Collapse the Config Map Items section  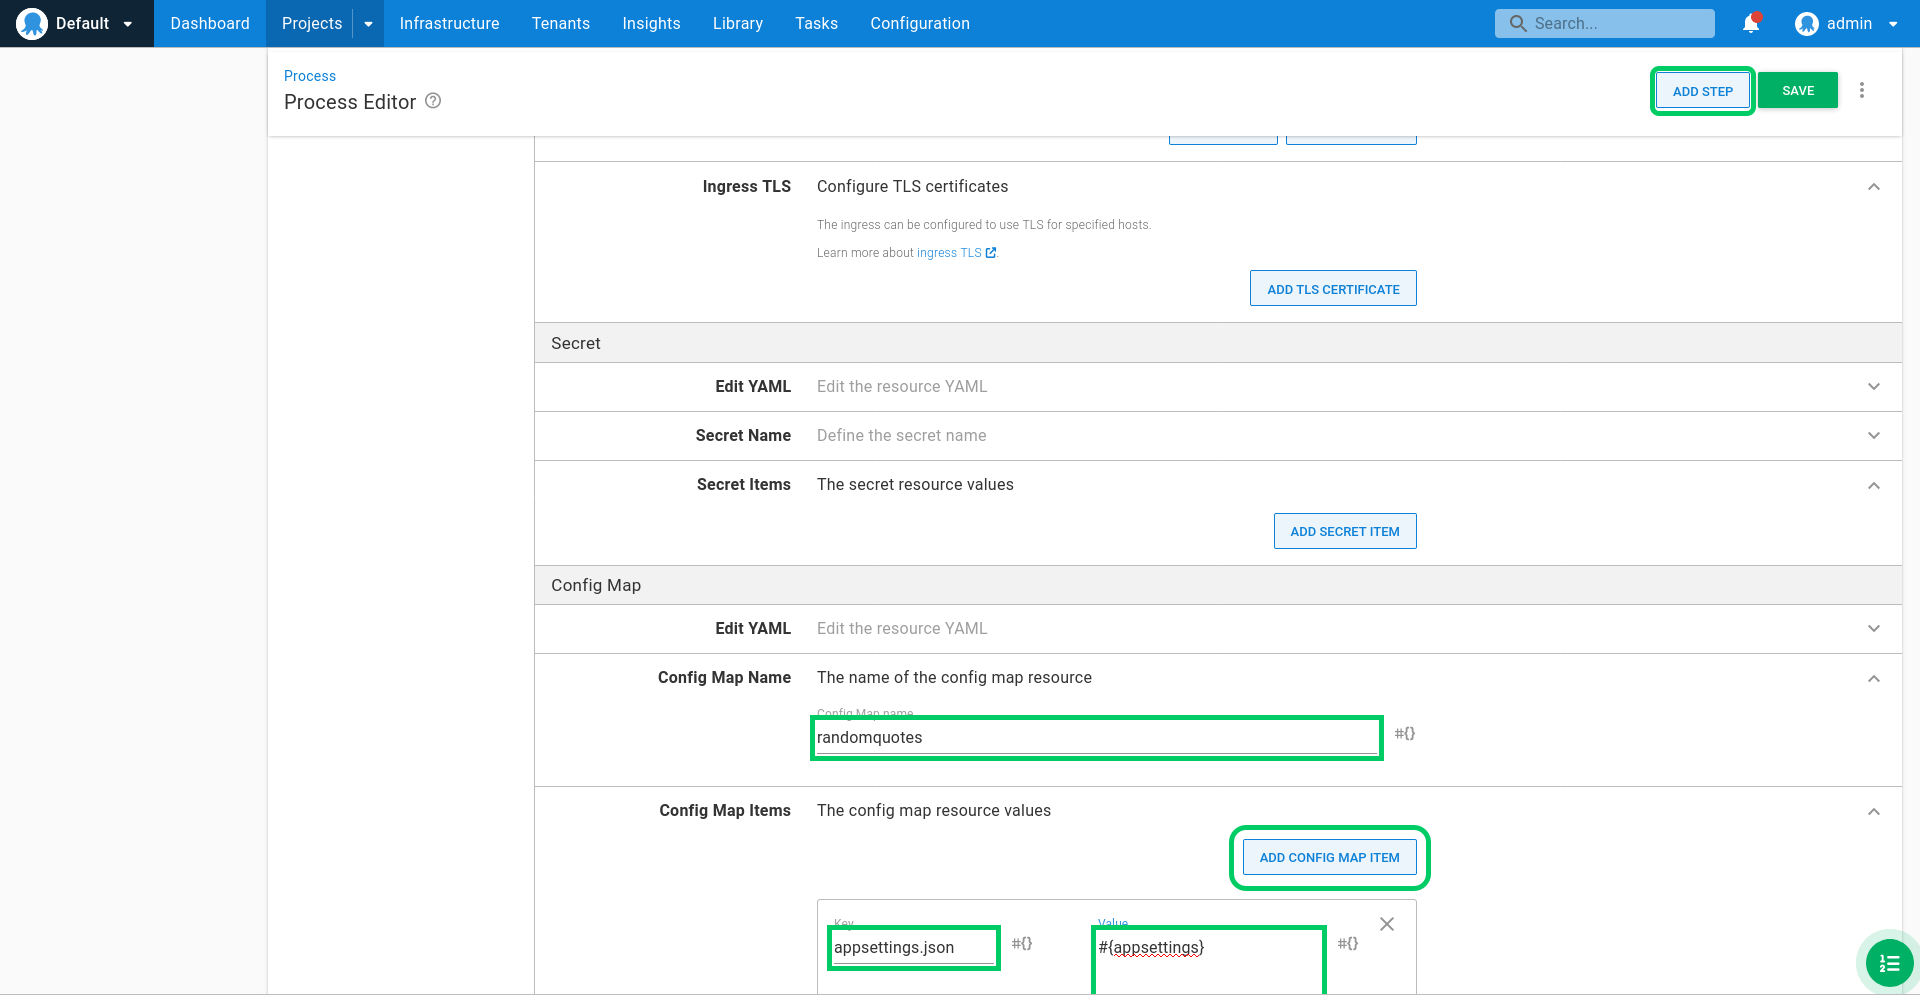tap(1874, 811)
